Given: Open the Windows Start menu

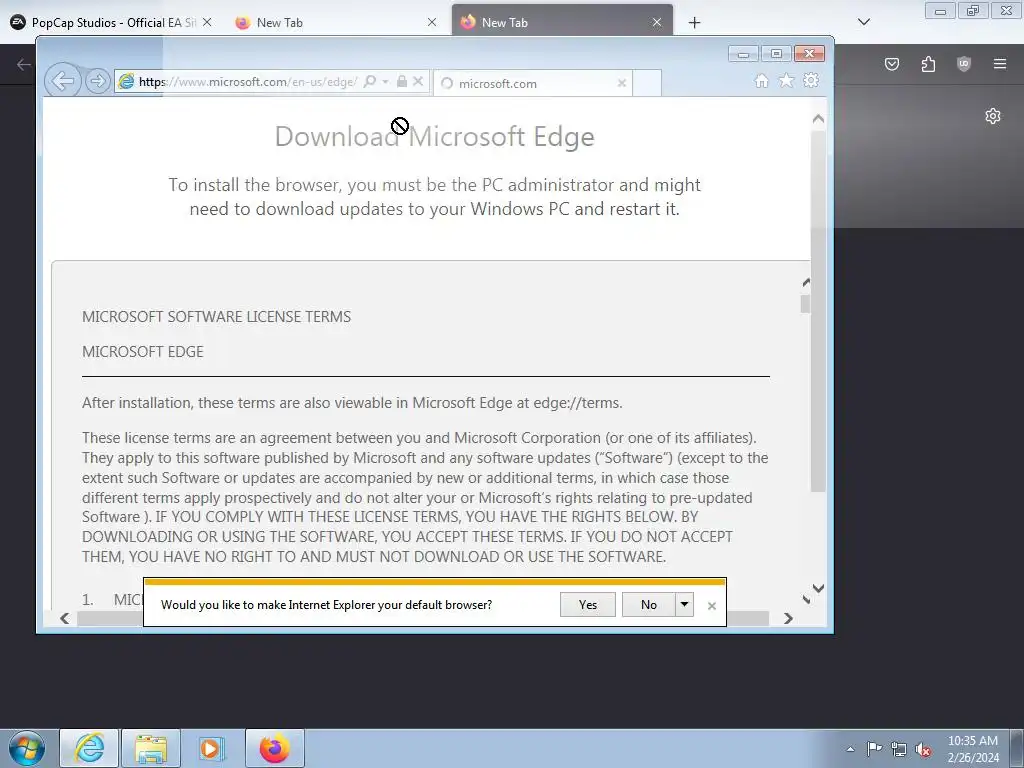Looking at the screenshot, I should [26, 748].
